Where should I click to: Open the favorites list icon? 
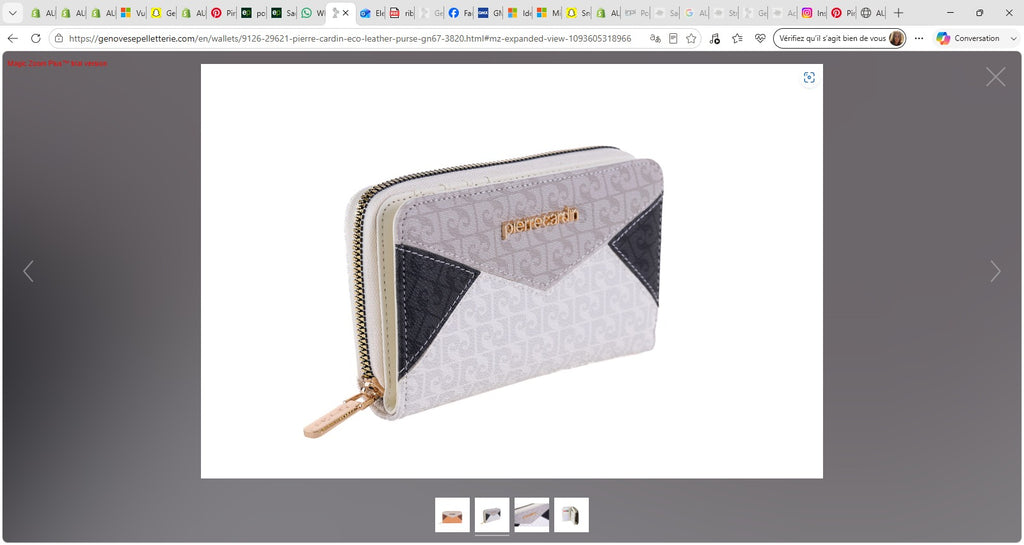(737, 39)
